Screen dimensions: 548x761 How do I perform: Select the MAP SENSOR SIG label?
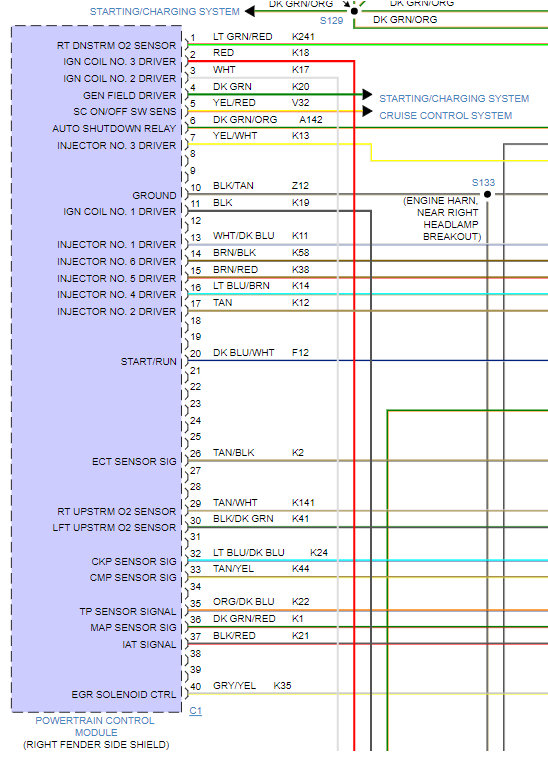(133, 628)
